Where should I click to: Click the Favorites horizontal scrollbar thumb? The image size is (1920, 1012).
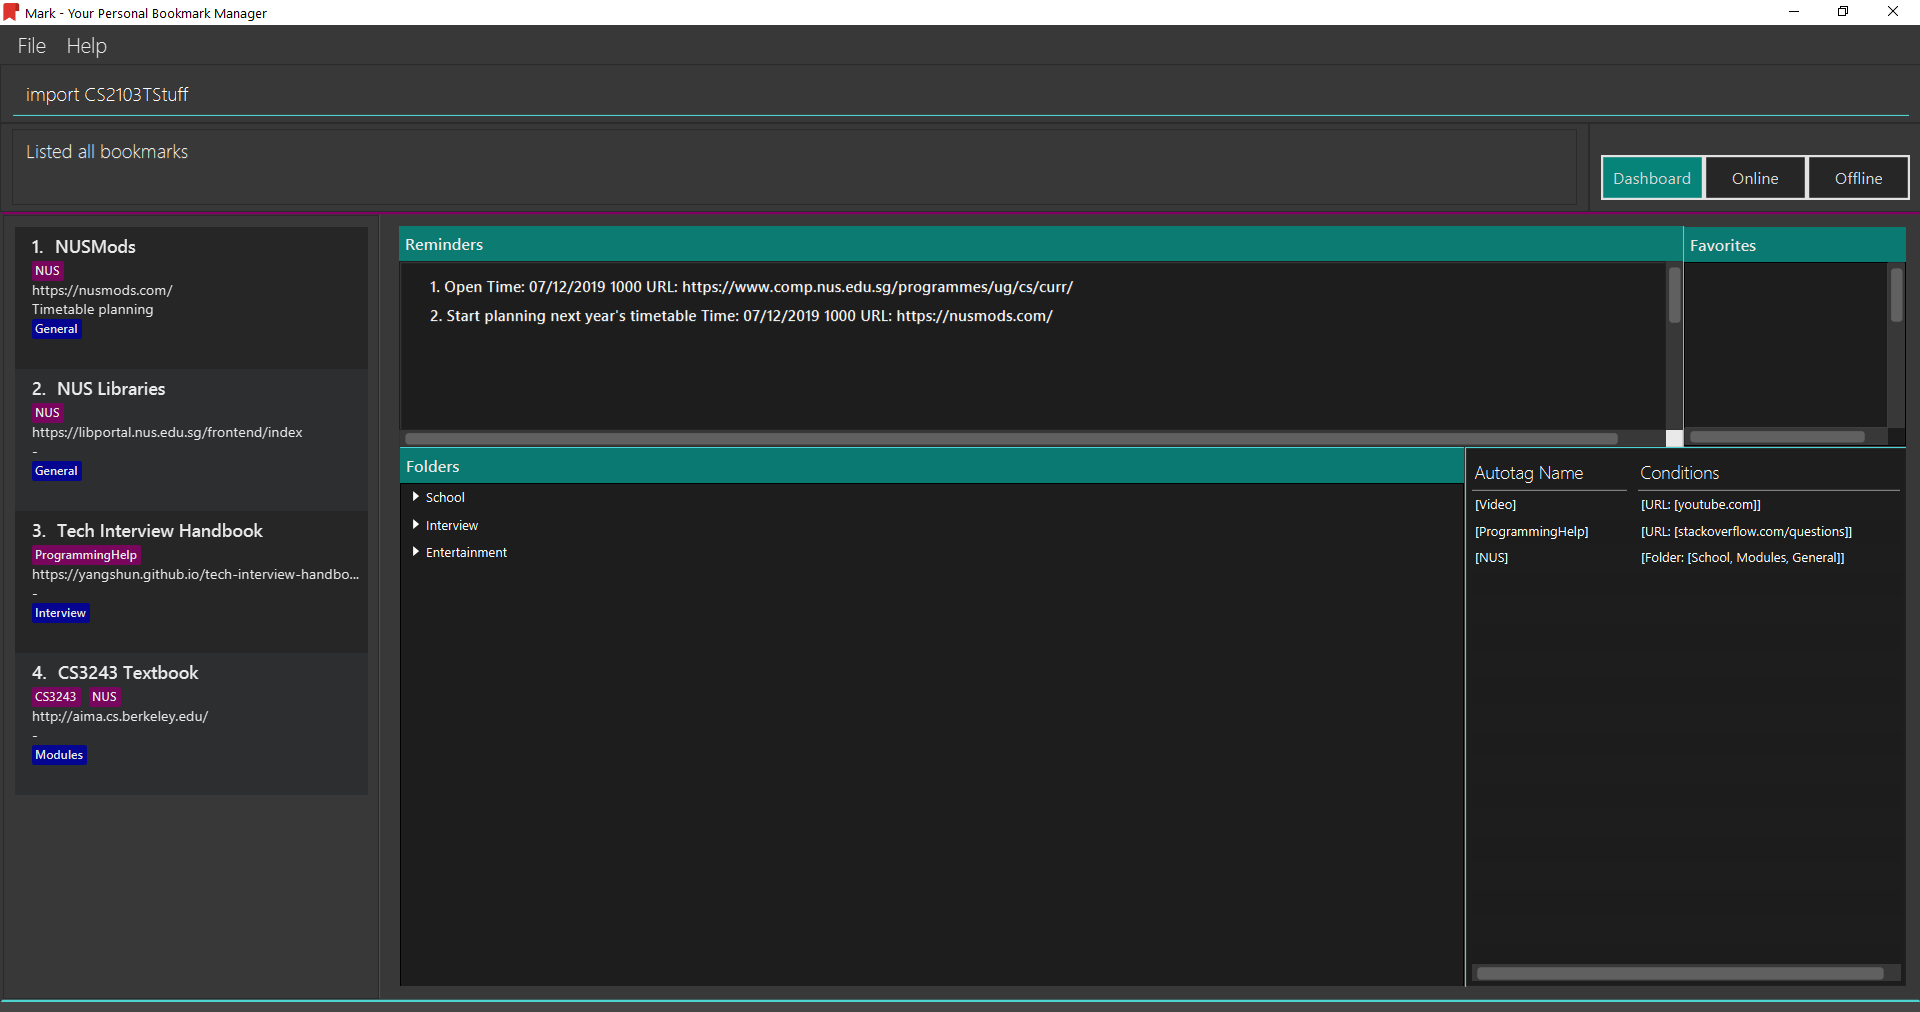tap(1777, 437)
